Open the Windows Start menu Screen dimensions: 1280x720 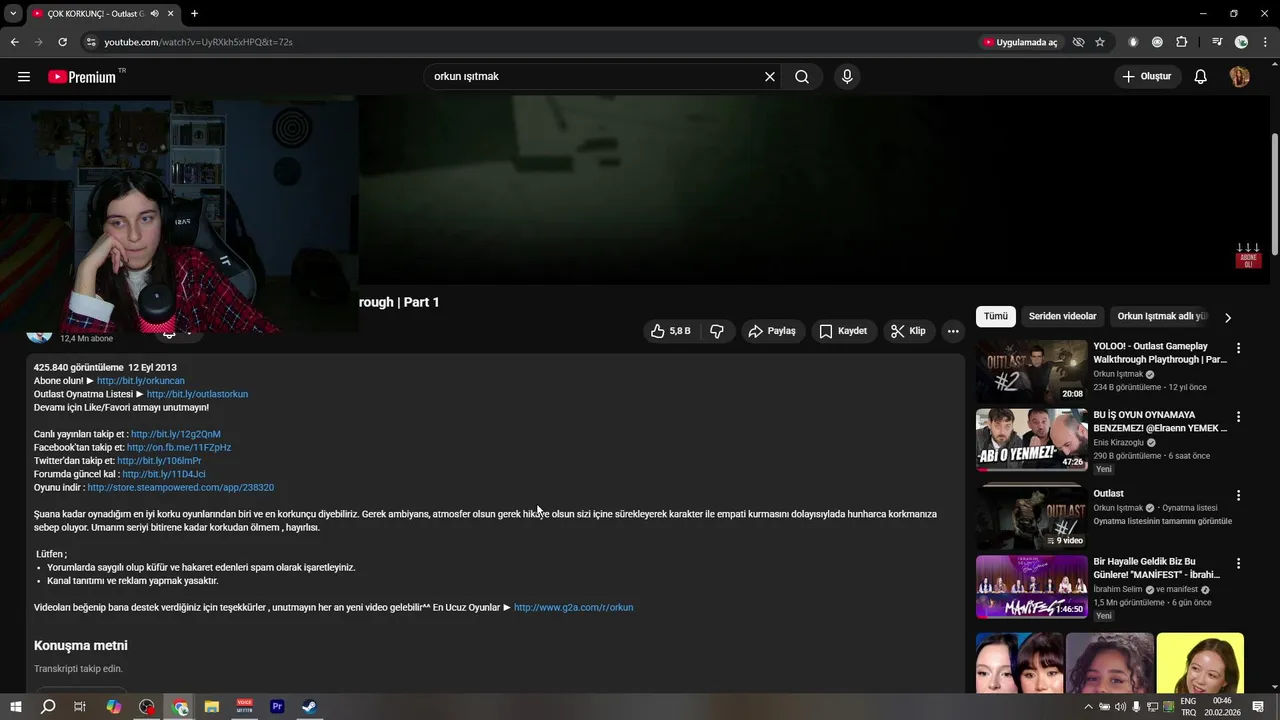point(15,707)
